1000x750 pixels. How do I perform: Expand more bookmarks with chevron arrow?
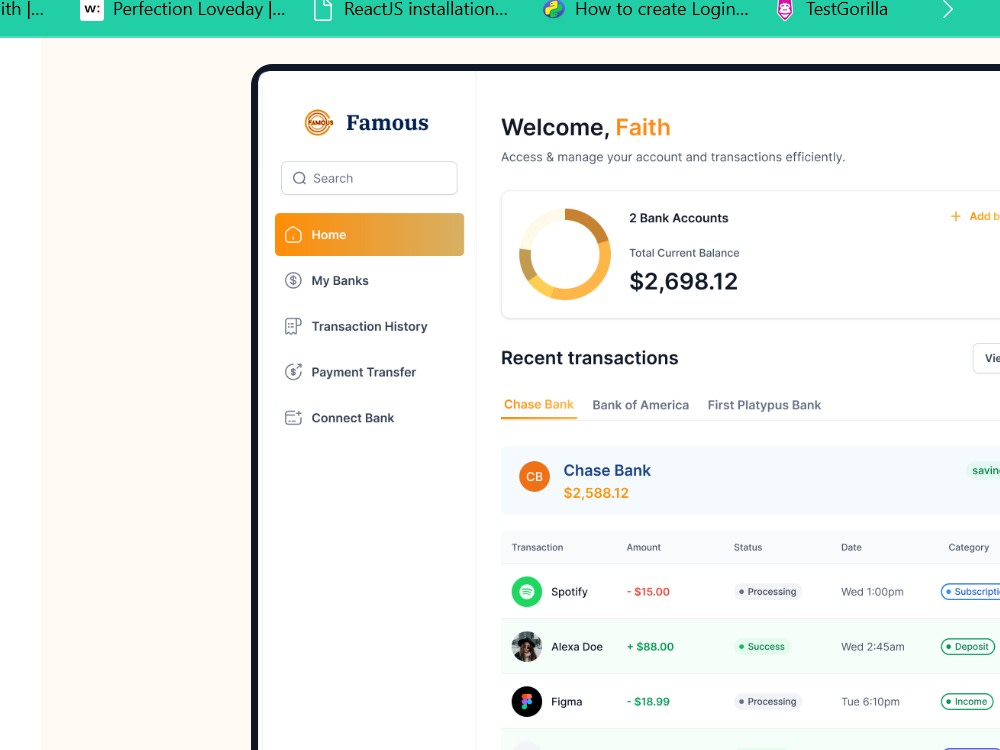948,10
